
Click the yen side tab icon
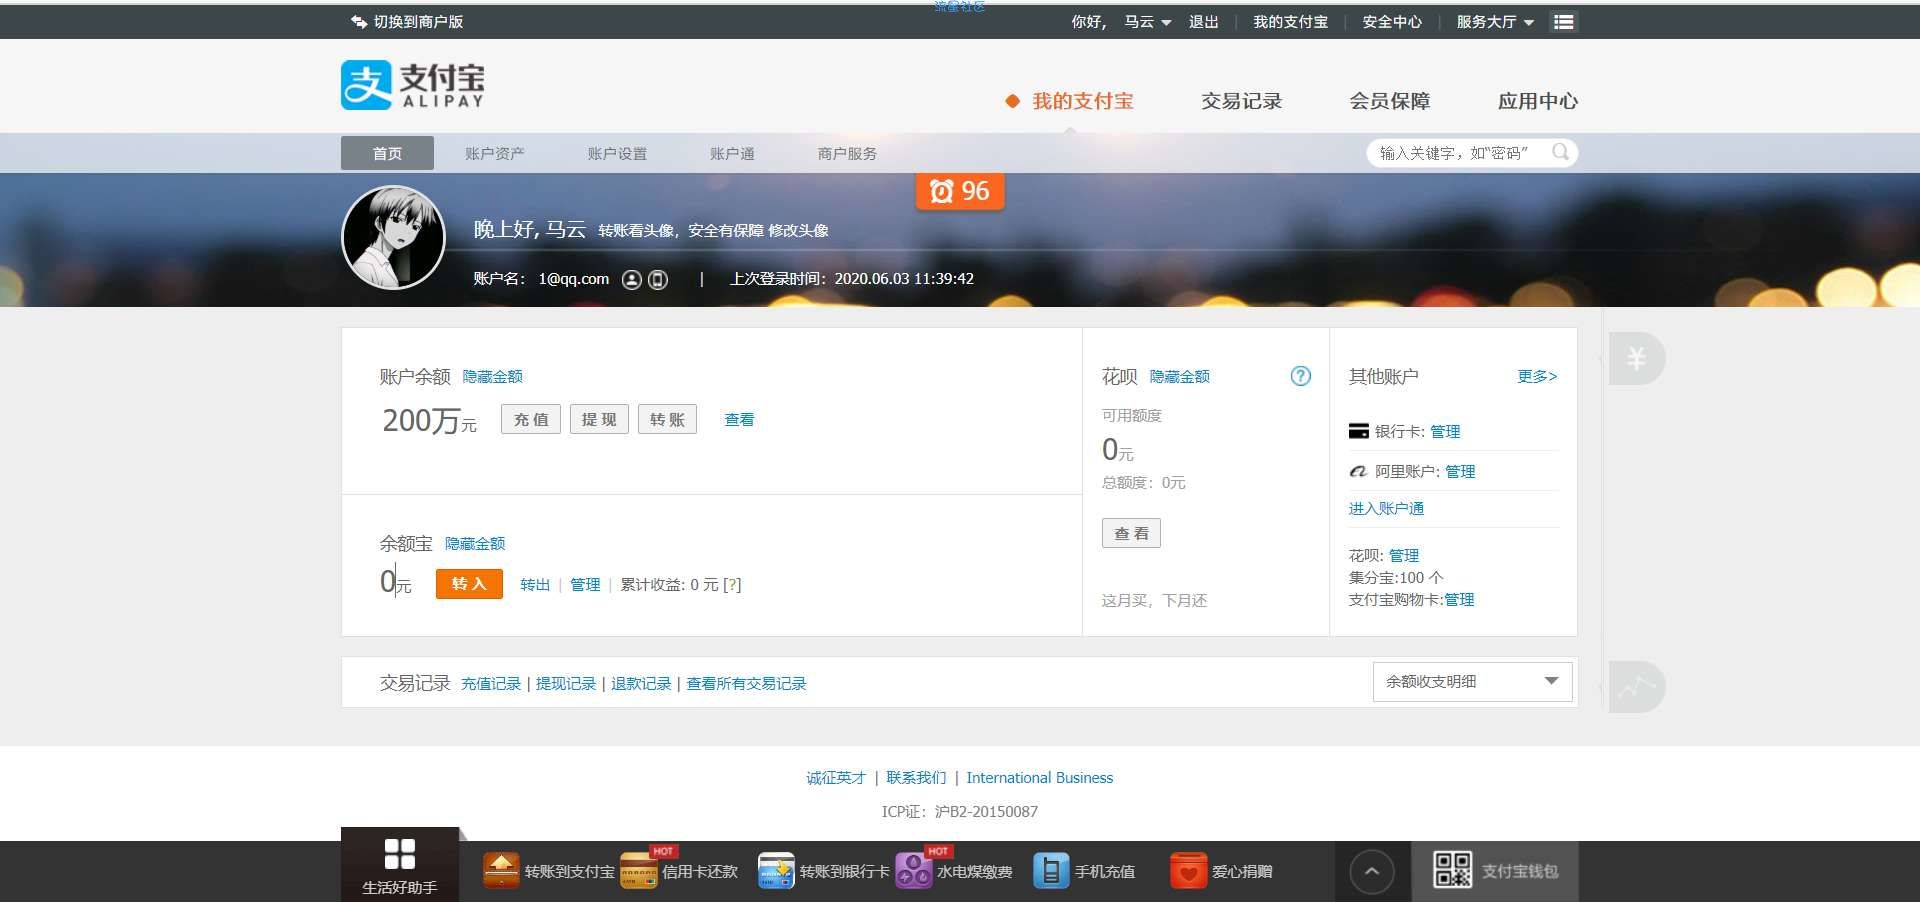point(1636,358)
